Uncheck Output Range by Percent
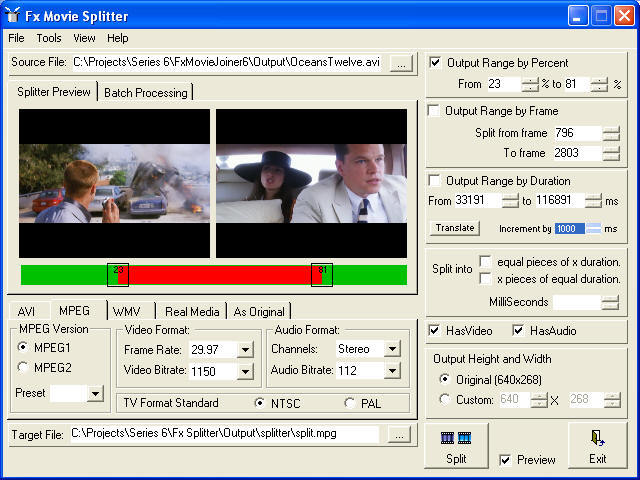 [x=435, y=62]
